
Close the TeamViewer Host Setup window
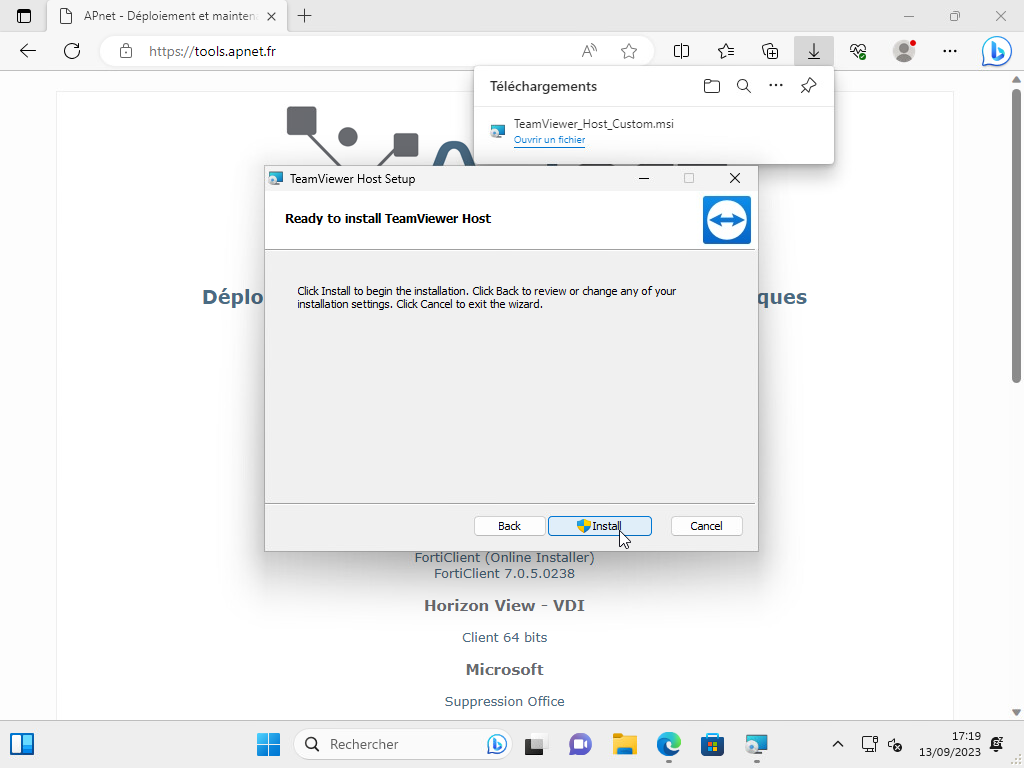(x=735, y=178)
